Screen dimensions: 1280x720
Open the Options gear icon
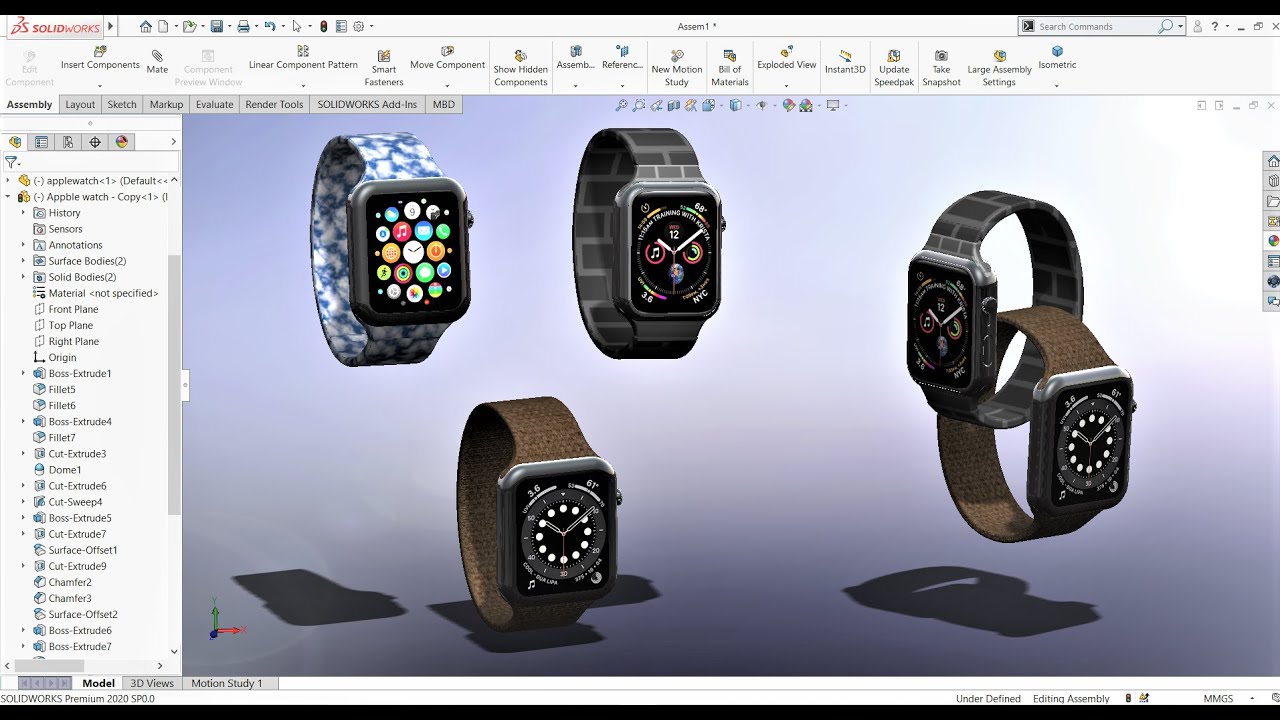click(x=359, y=27)
